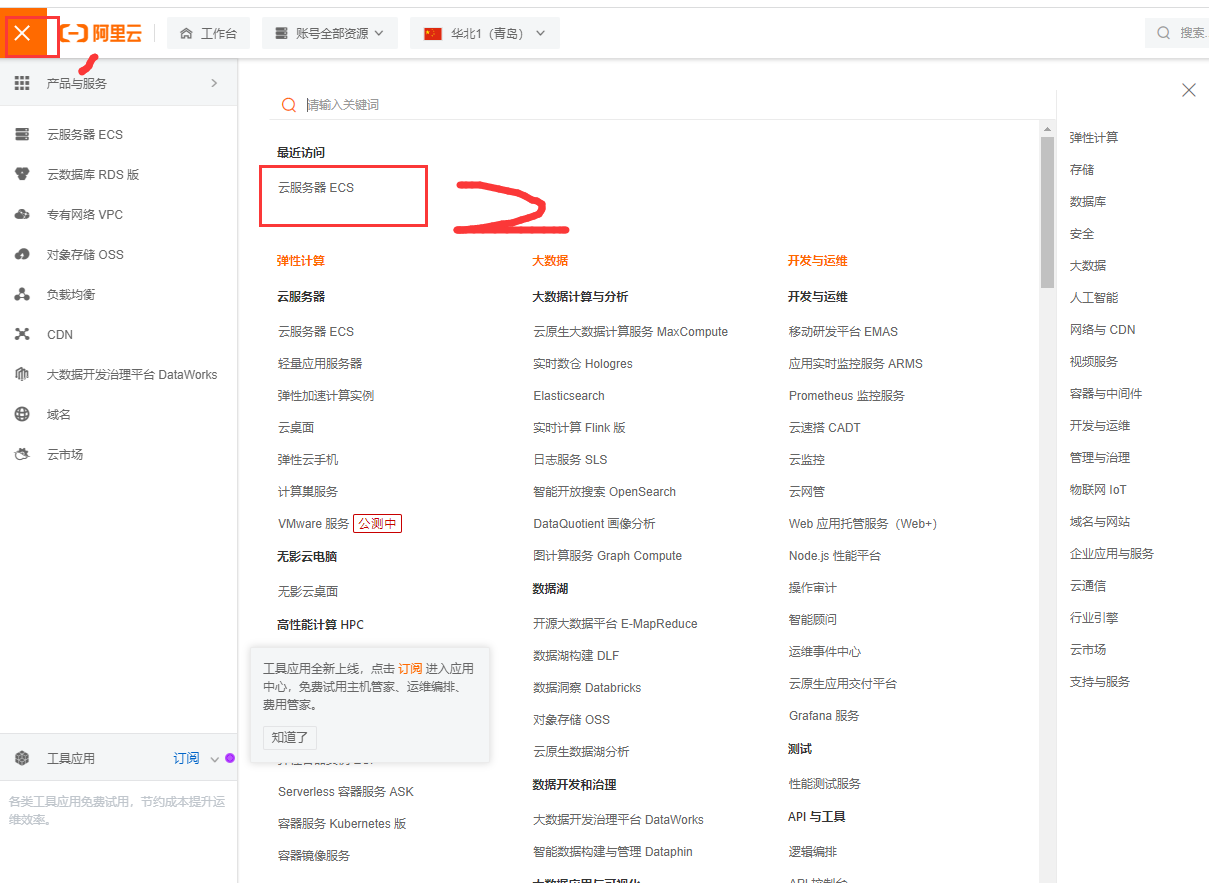Click the 负载均衡 sidebar icon

click(22, 294)
